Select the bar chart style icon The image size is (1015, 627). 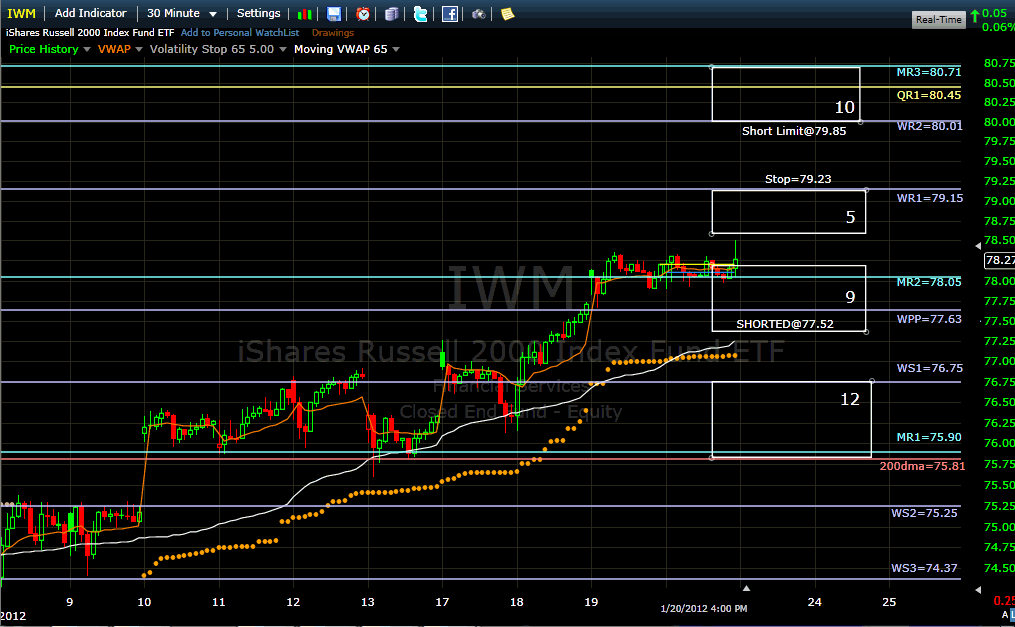(x=305, y=14)
